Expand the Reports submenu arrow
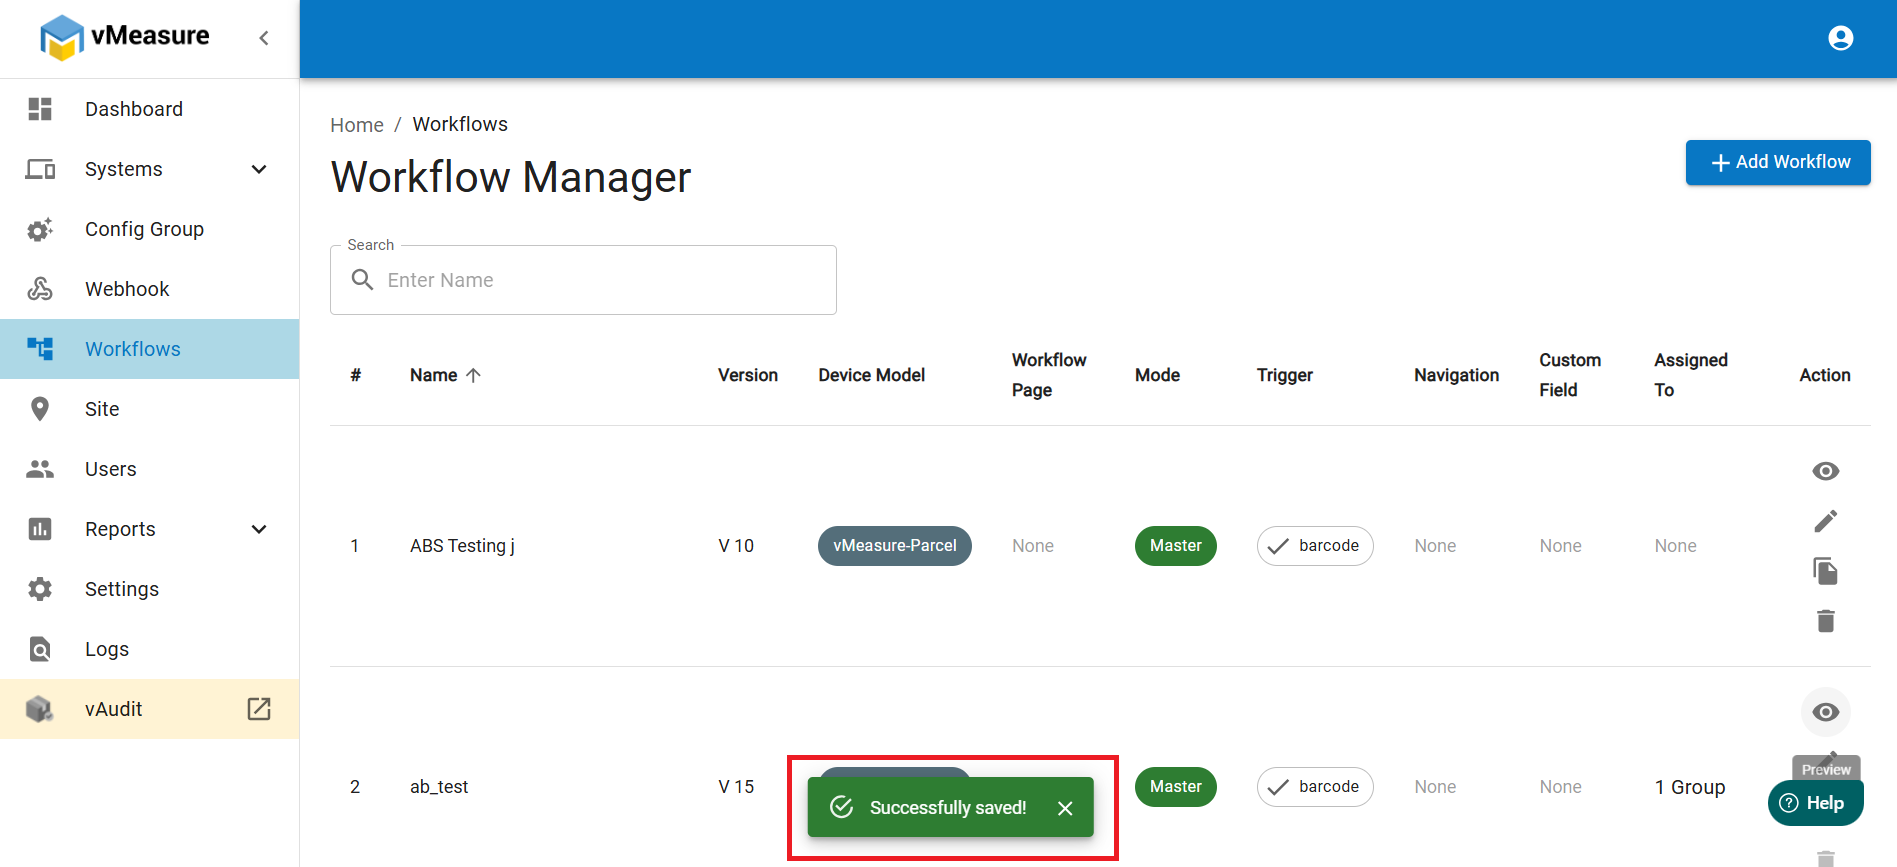 click(259, 529)
